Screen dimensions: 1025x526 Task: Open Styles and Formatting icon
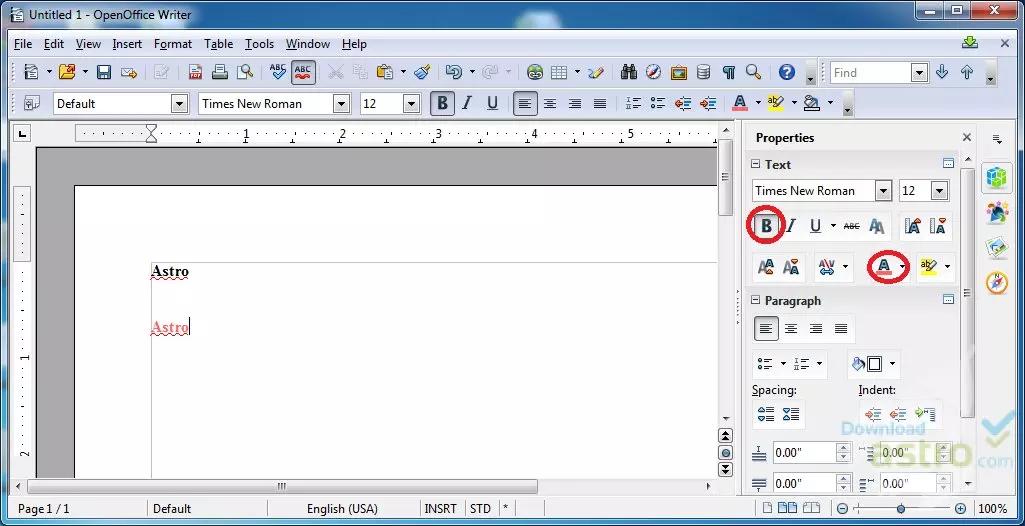click(31, 103)
